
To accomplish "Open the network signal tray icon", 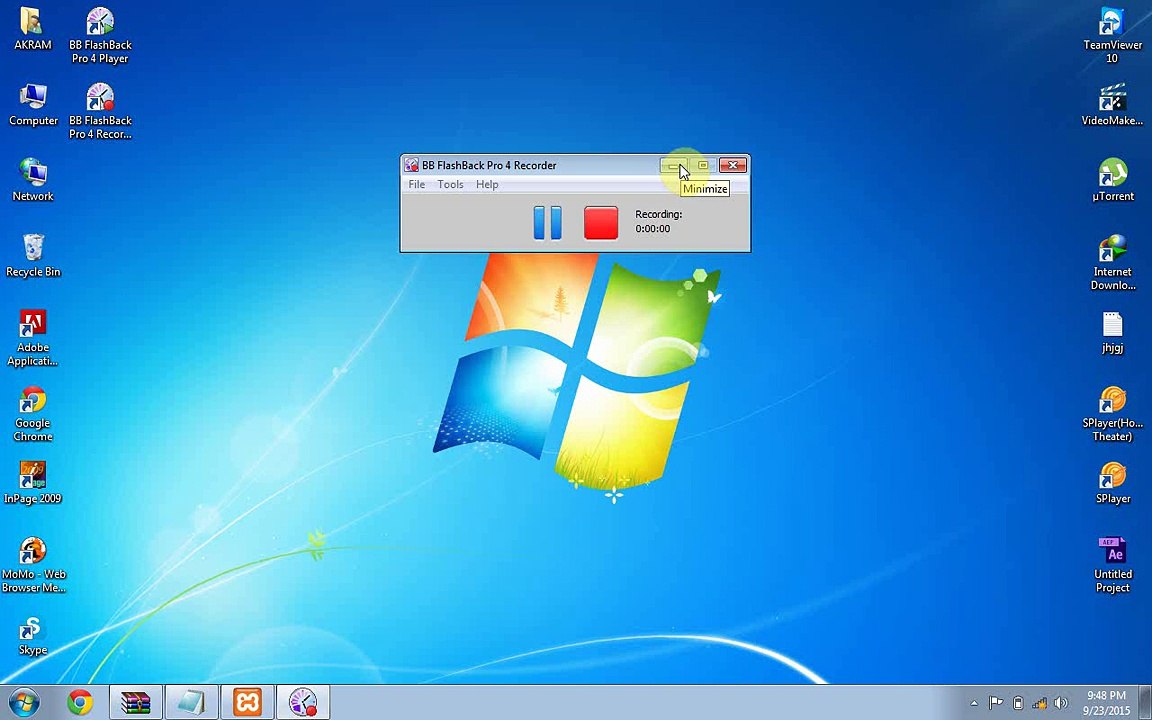I will pyautogui.click(x=1039, y=703).
